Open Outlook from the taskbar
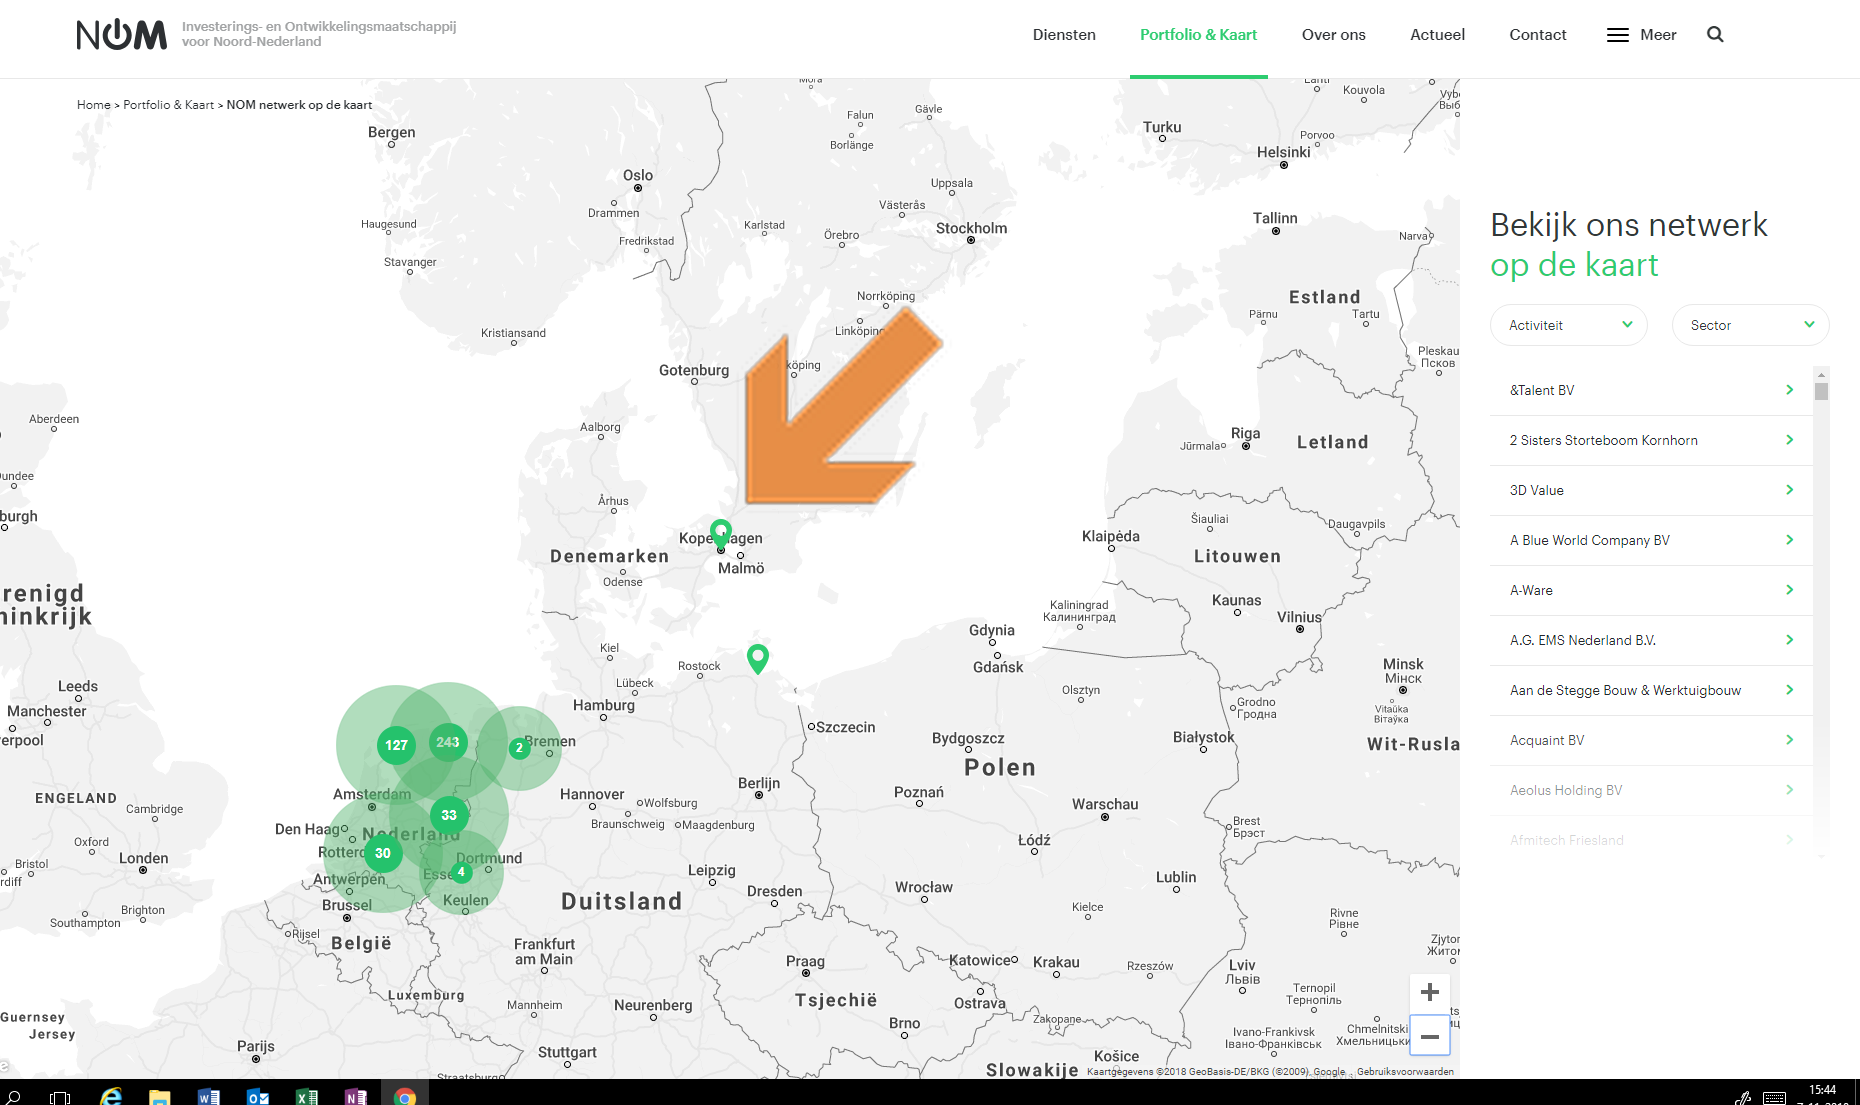The image size is (1860, 1105). click(258, 1097)
